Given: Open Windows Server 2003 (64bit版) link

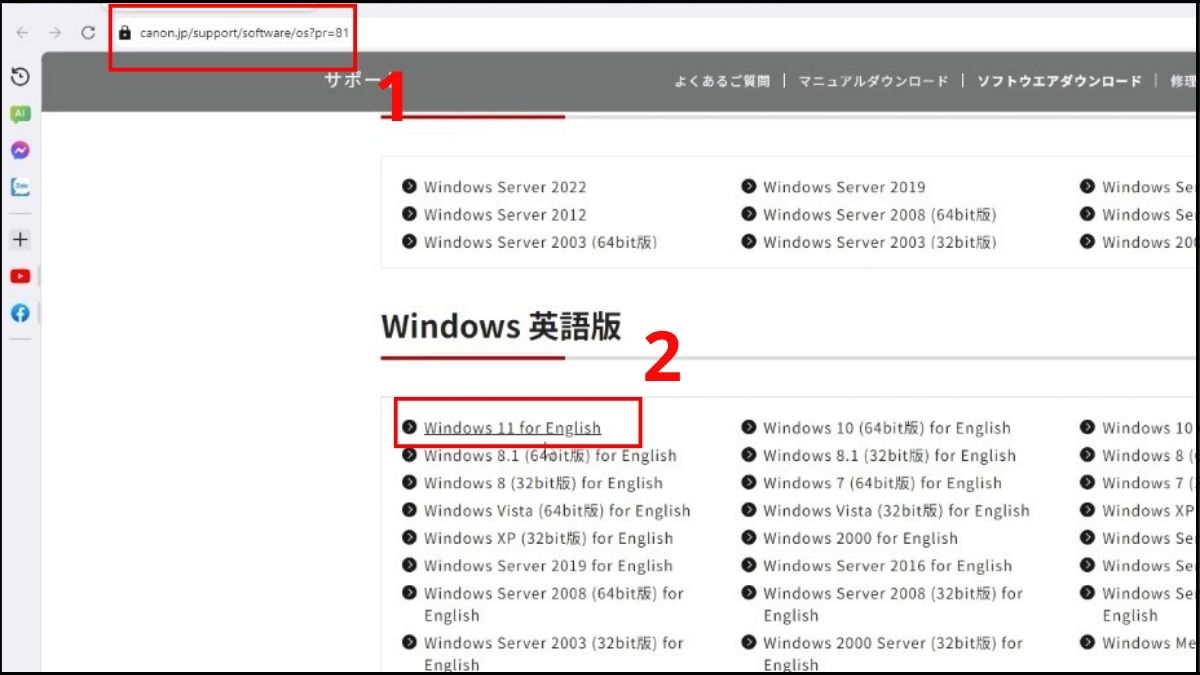Looking at the screenshot, I should (x=540, y=242).
